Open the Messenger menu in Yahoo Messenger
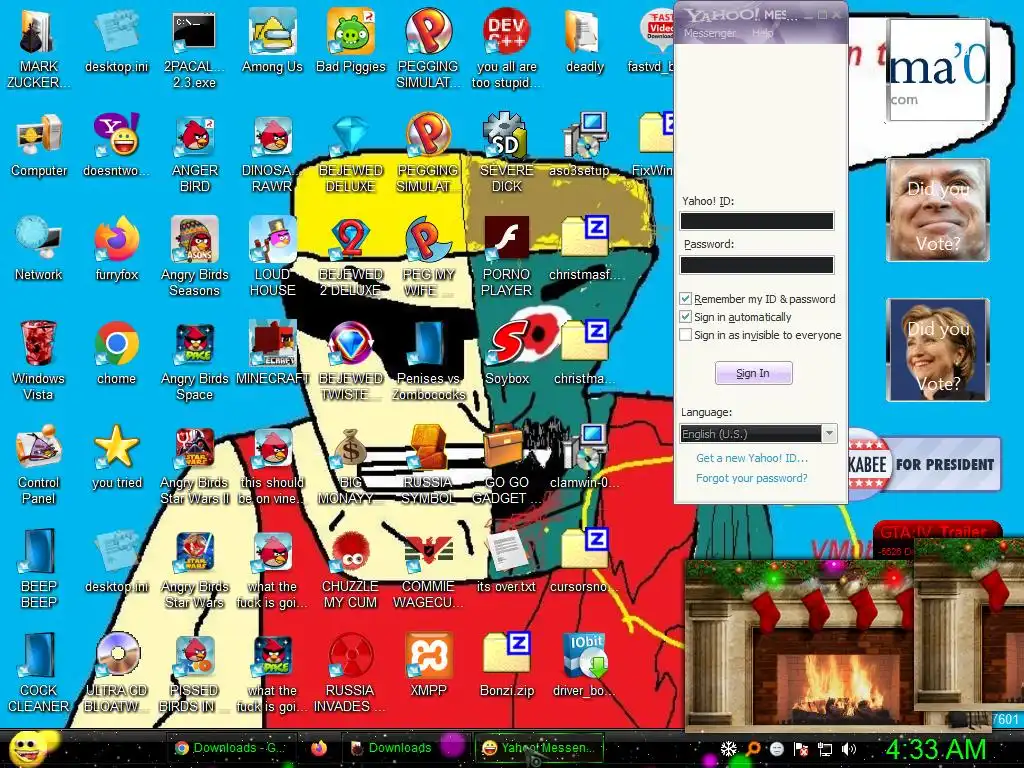Viewport: 1024px width, 768px height. [x=709, y=33]
